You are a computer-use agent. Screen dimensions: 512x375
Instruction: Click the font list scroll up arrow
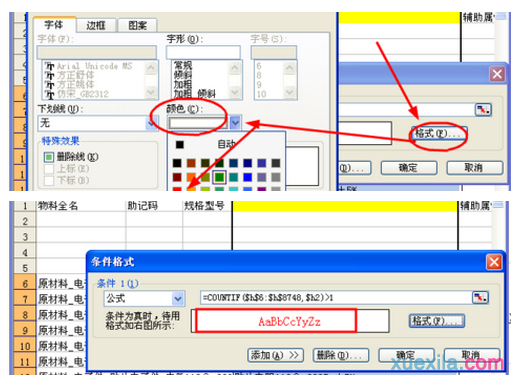coord(151,68)
